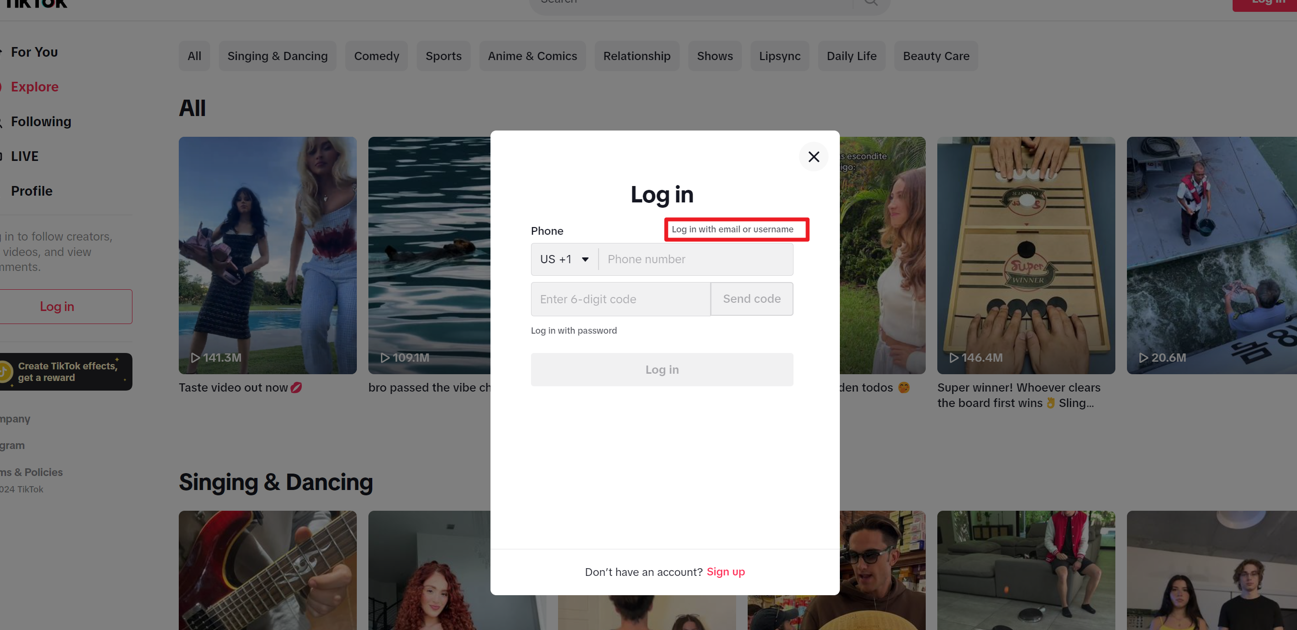Open Create TikTok effects reward banner
Screen dimensions: 1297x630
click(65, 372)
